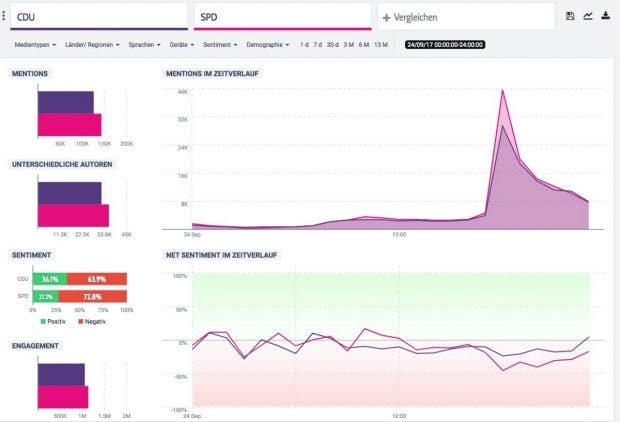Click the pink SPD Engagement bar

point(63,397)
